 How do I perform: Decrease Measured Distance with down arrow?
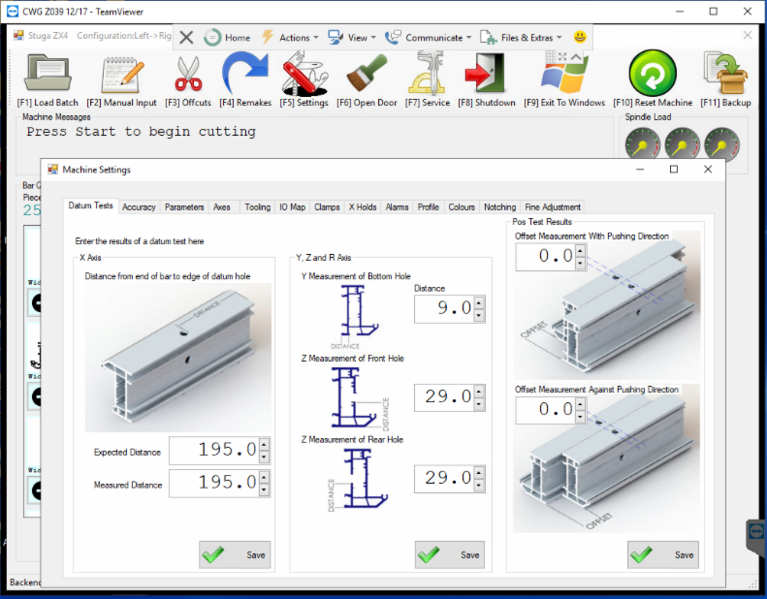coord(264,489)
